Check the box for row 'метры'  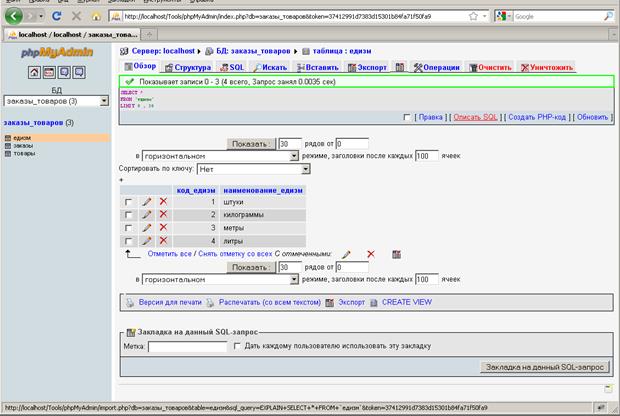[128, 228]
